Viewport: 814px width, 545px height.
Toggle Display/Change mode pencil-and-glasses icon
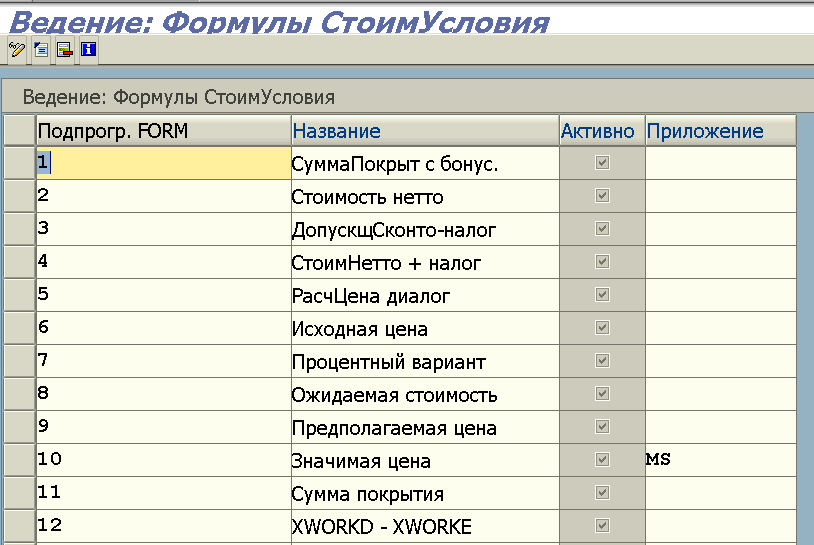click(x=17, y=50)
